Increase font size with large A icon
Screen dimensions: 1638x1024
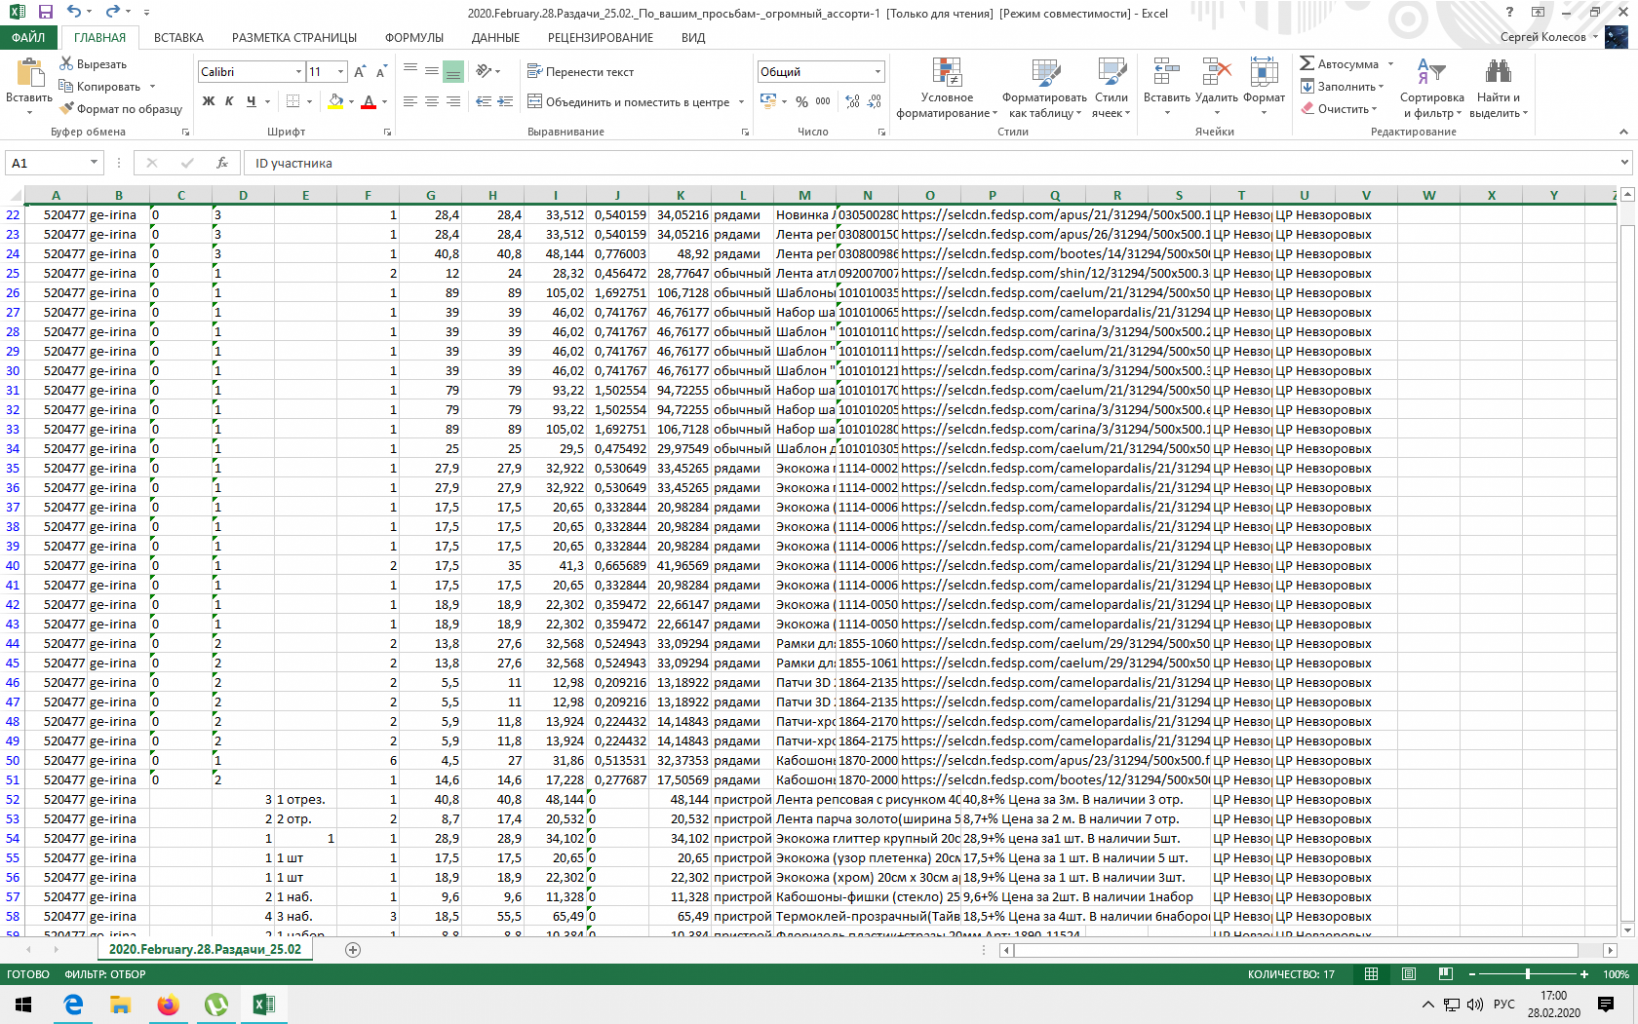coord(361,72)
